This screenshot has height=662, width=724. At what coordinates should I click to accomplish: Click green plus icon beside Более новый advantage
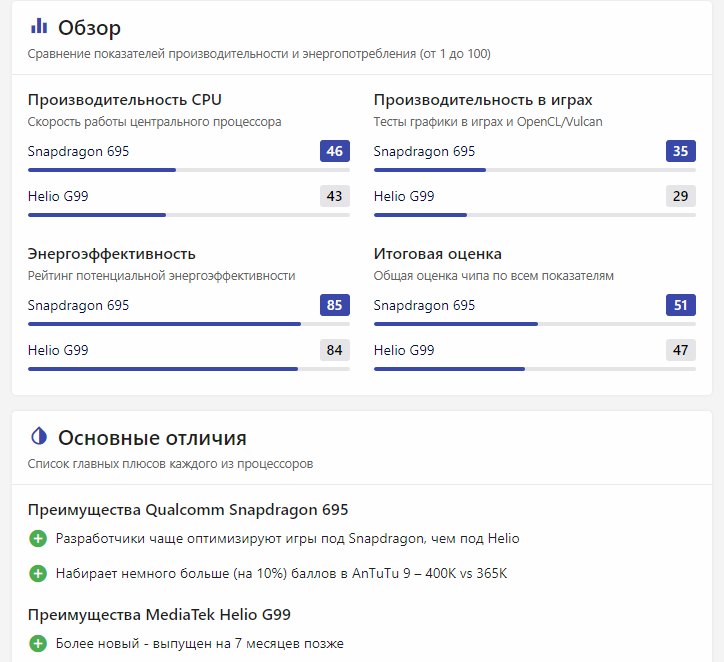coord(38,643)
